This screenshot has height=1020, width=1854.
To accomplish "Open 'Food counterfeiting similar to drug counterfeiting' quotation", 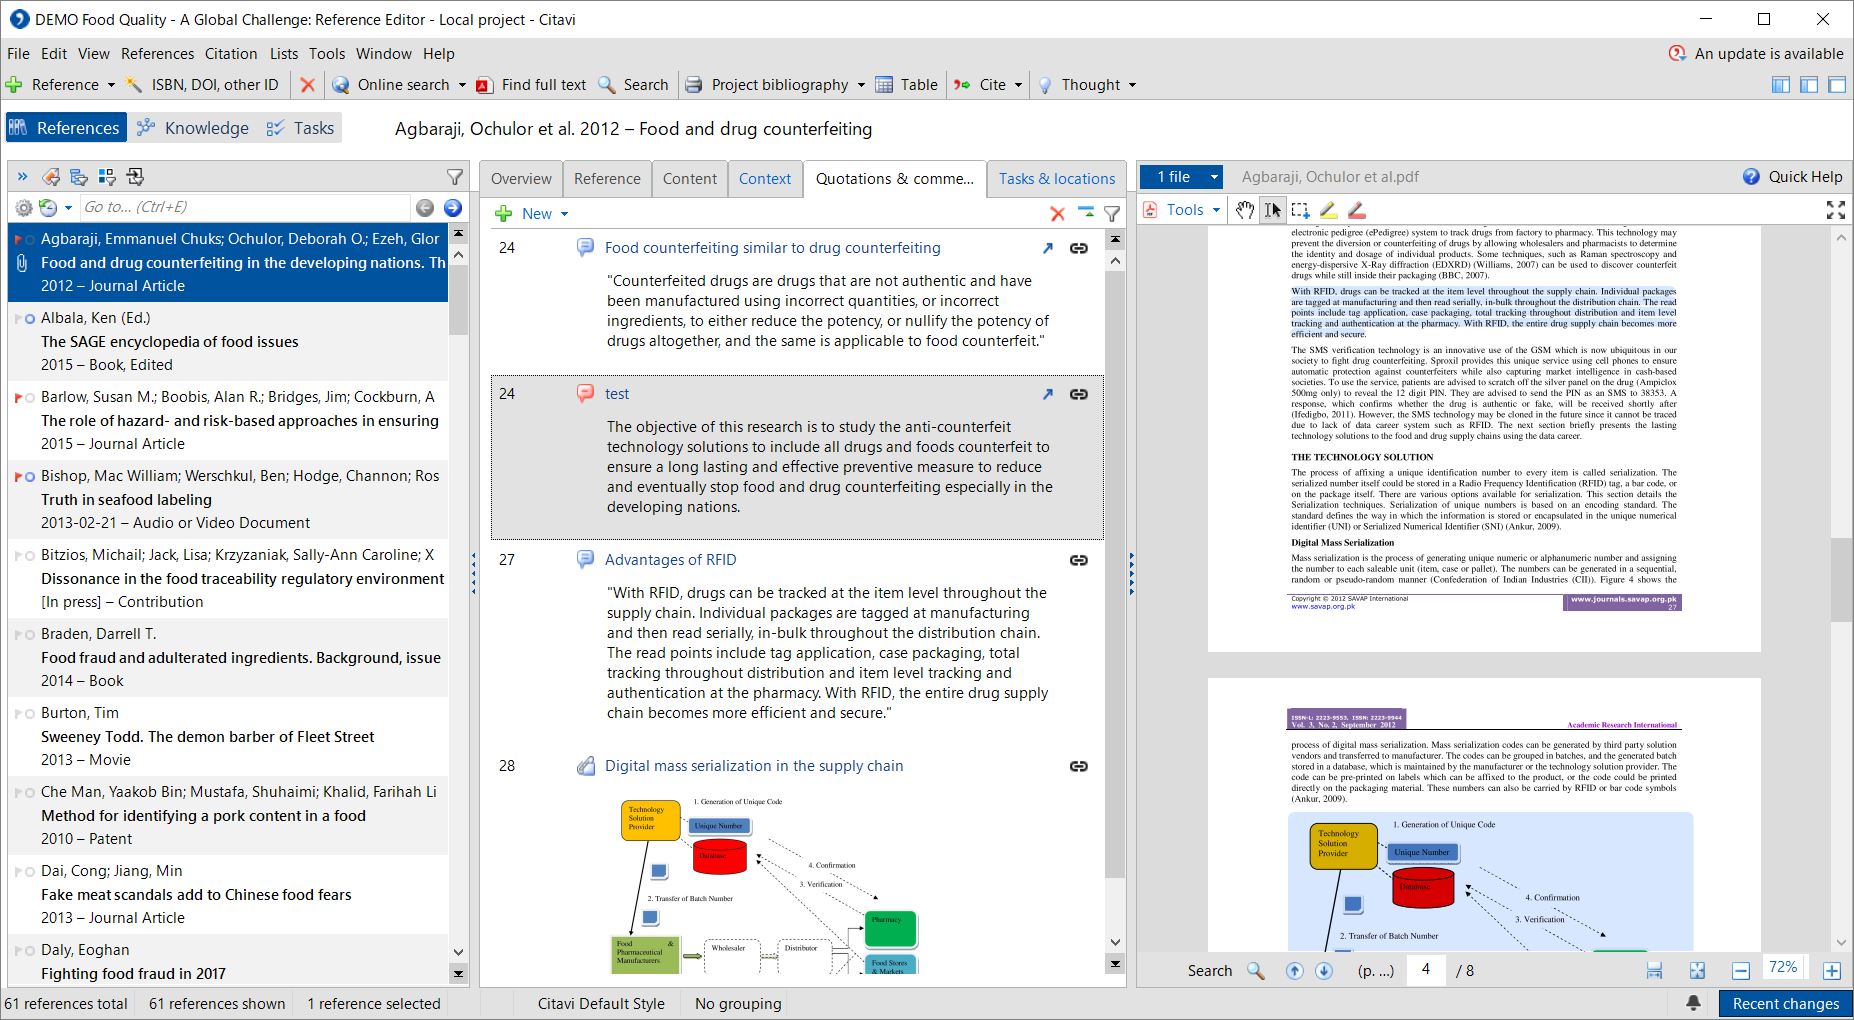I will tap(772, 248).
